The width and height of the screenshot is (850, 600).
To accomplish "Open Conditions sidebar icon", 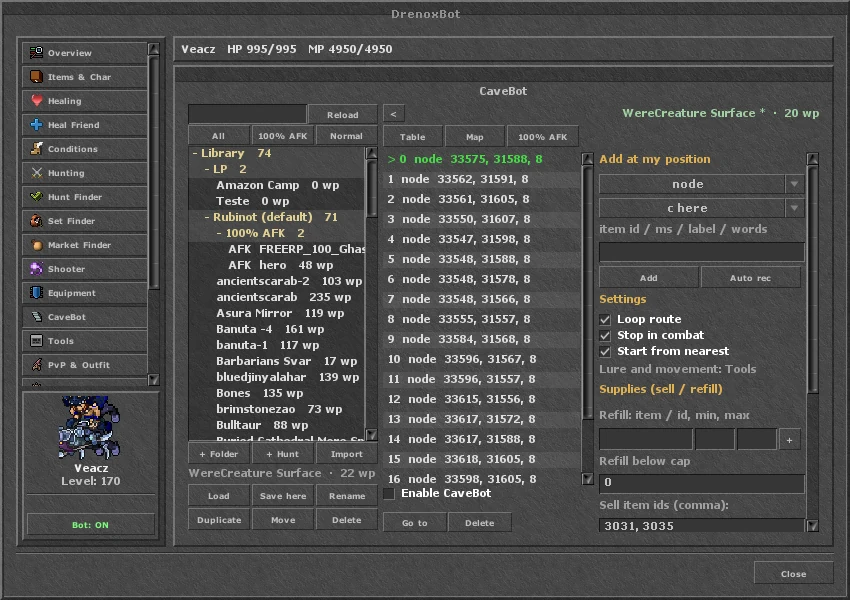I will click(36, 149).
